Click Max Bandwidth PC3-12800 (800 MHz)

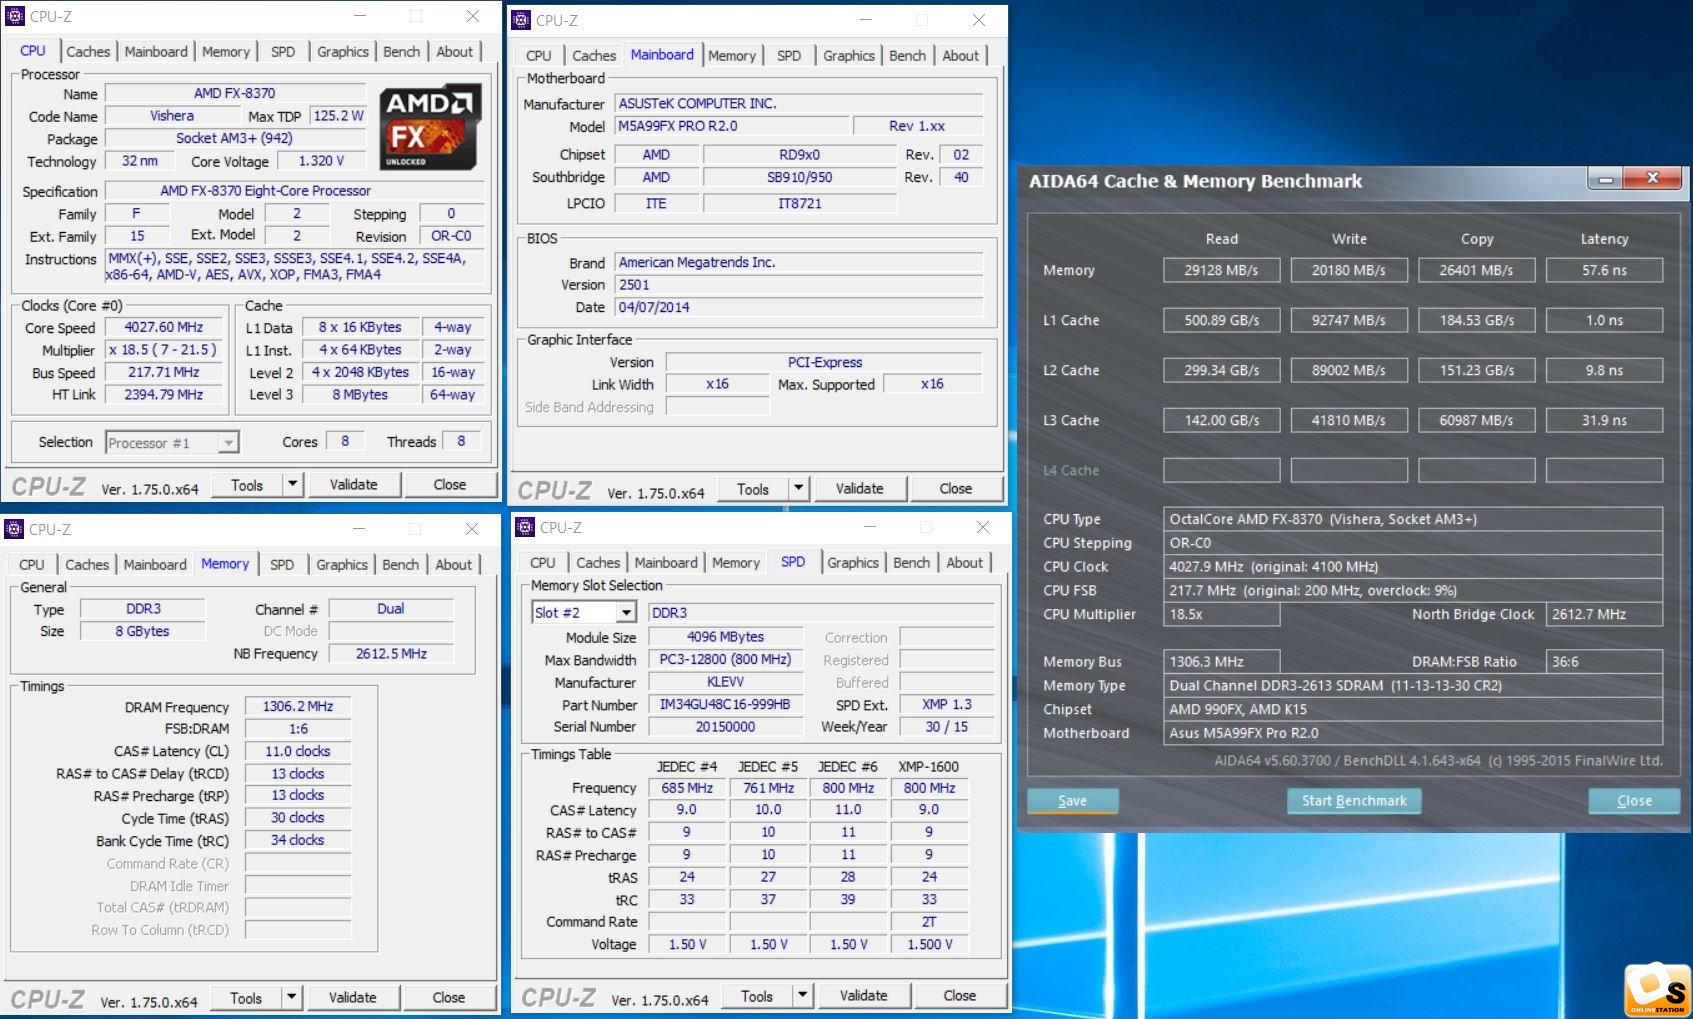pos(725,660)
